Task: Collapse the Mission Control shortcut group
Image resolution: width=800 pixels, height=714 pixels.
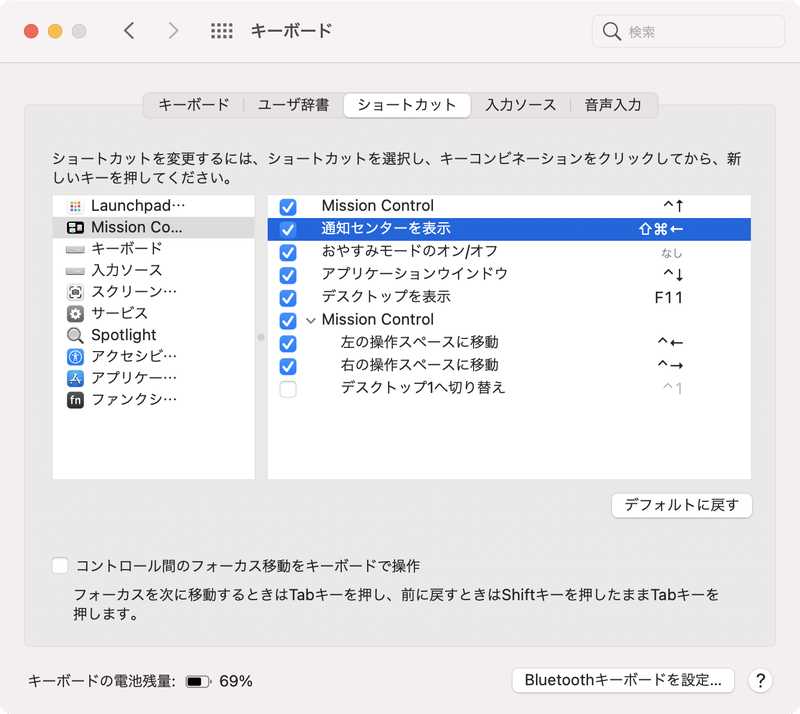Action: coord(313,319)
